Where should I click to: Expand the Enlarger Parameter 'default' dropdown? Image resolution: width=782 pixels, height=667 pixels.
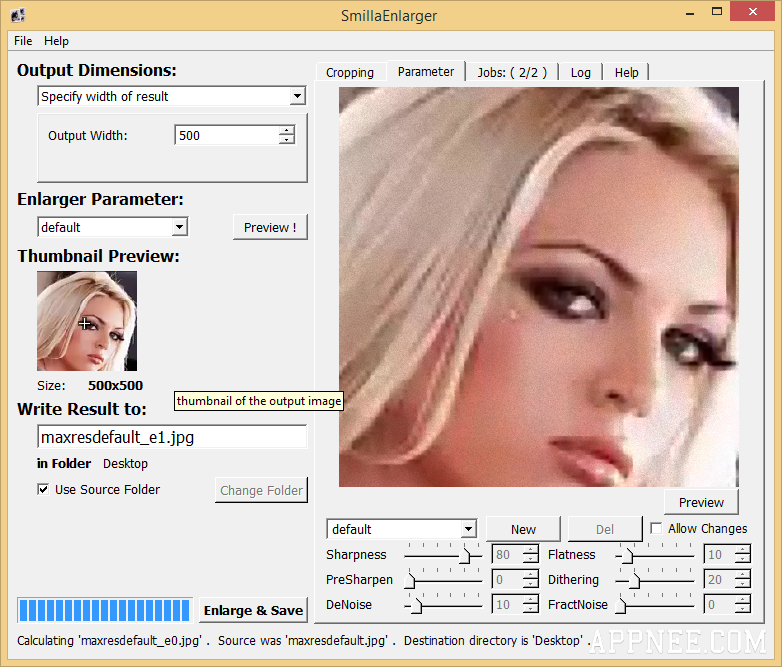pos(180,227)
